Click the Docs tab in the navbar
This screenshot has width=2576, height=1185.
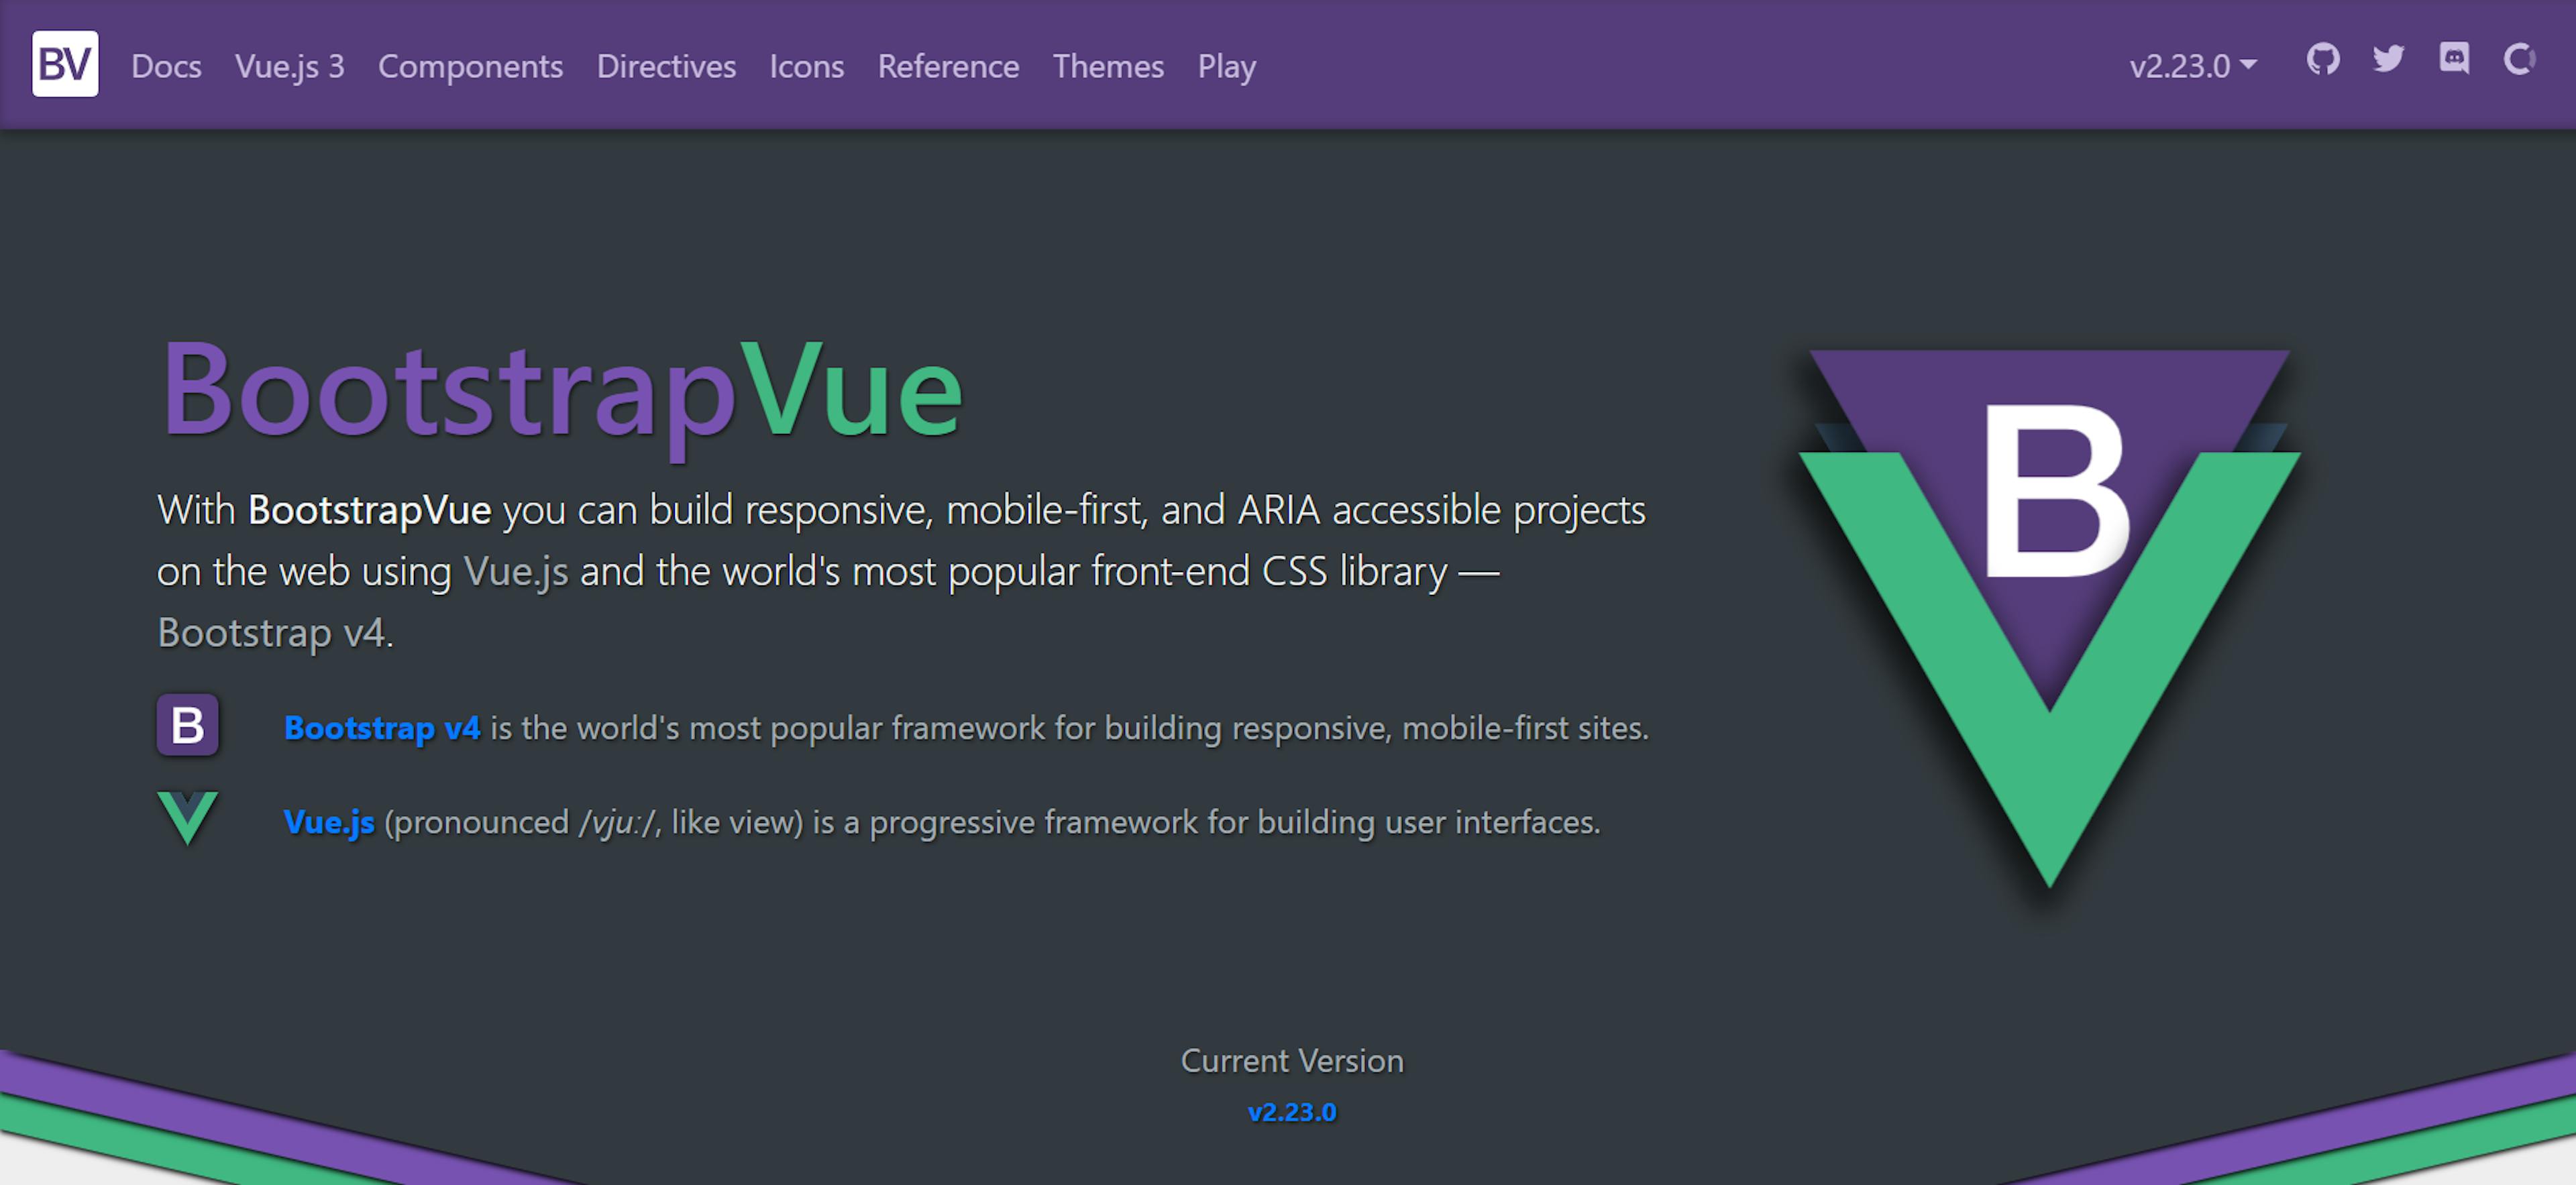pos(166,66)
